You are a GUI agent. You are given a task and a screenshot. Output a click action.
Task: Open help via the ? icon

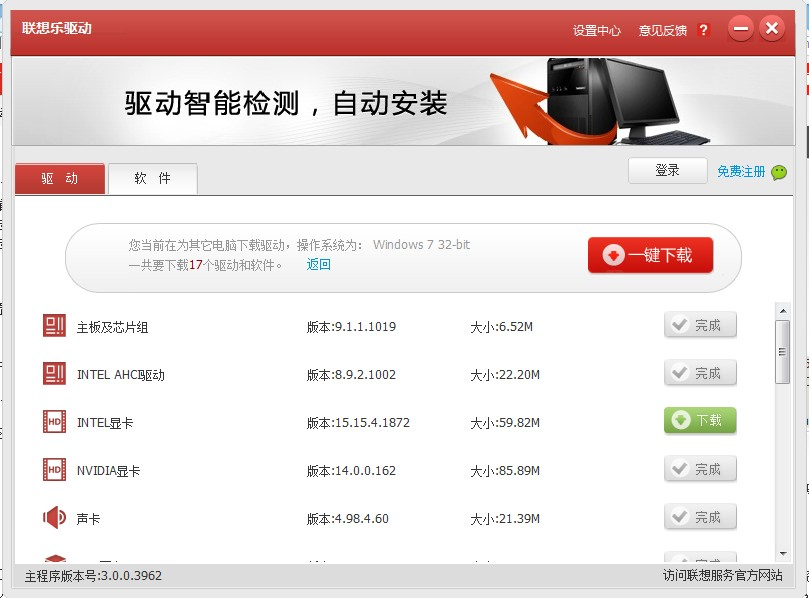(703, 30)
